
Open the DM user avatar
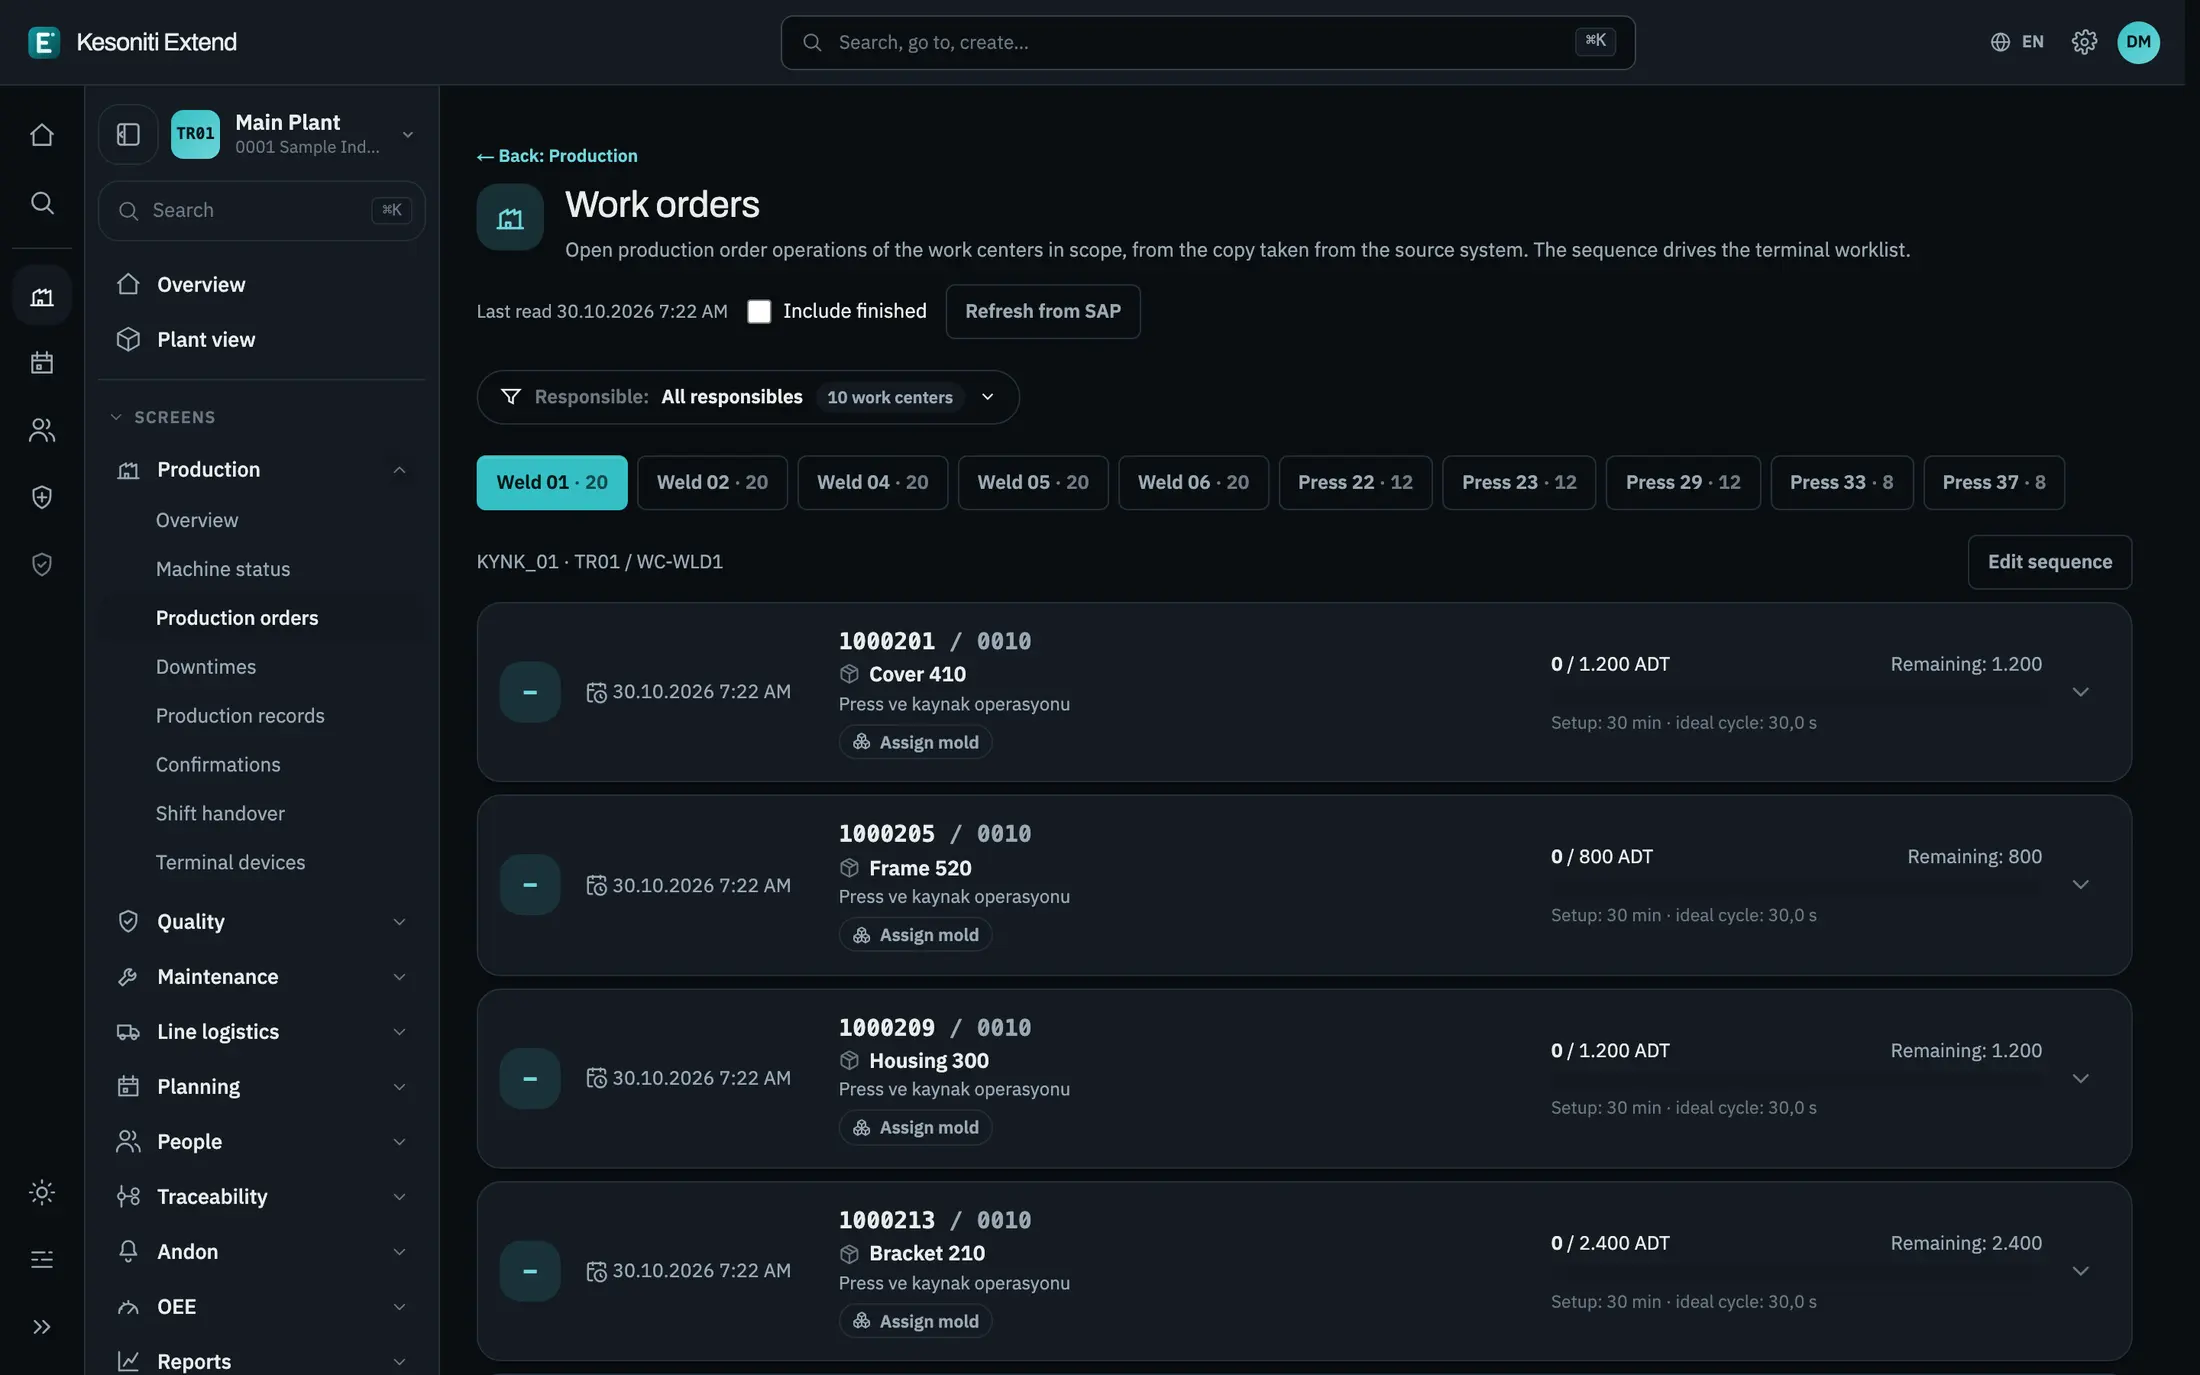(x=2138, y=42)
